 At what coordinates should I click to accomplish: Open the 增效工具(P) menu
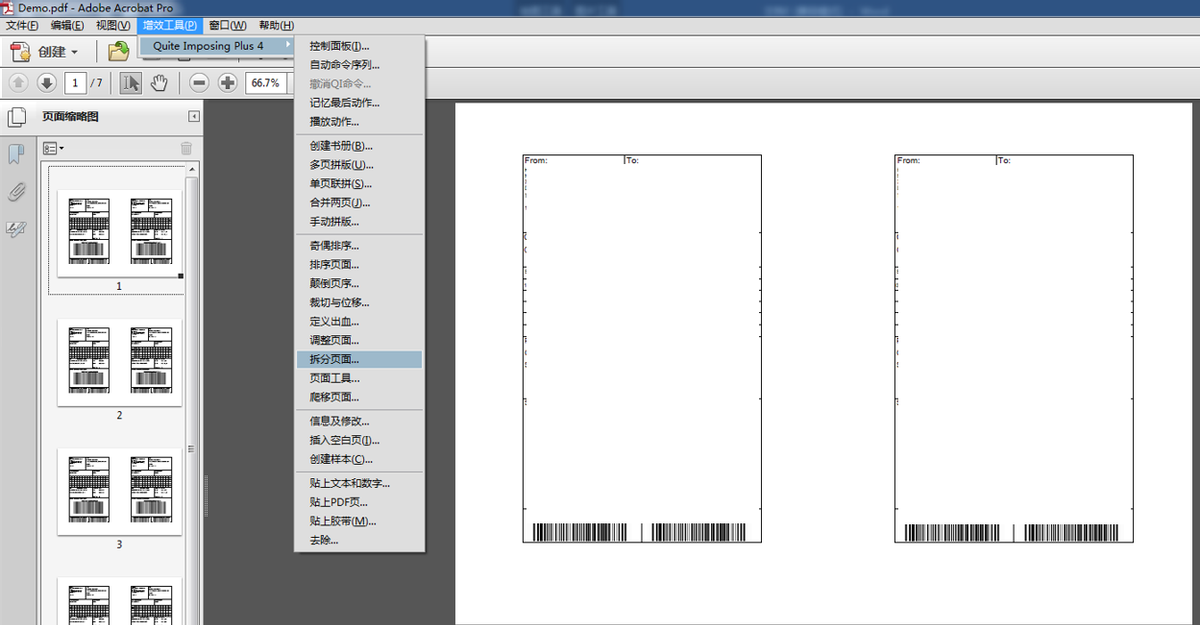point(170,25)
